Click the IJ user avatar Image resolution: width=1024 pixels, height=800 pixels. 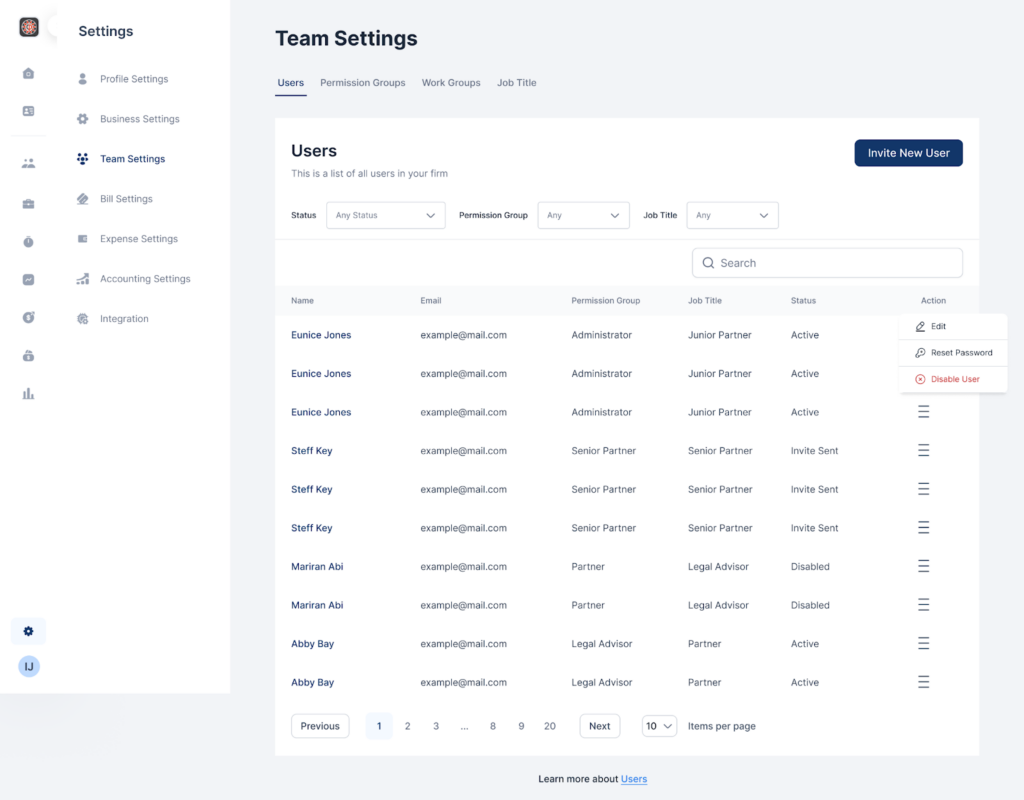point(29,666)
